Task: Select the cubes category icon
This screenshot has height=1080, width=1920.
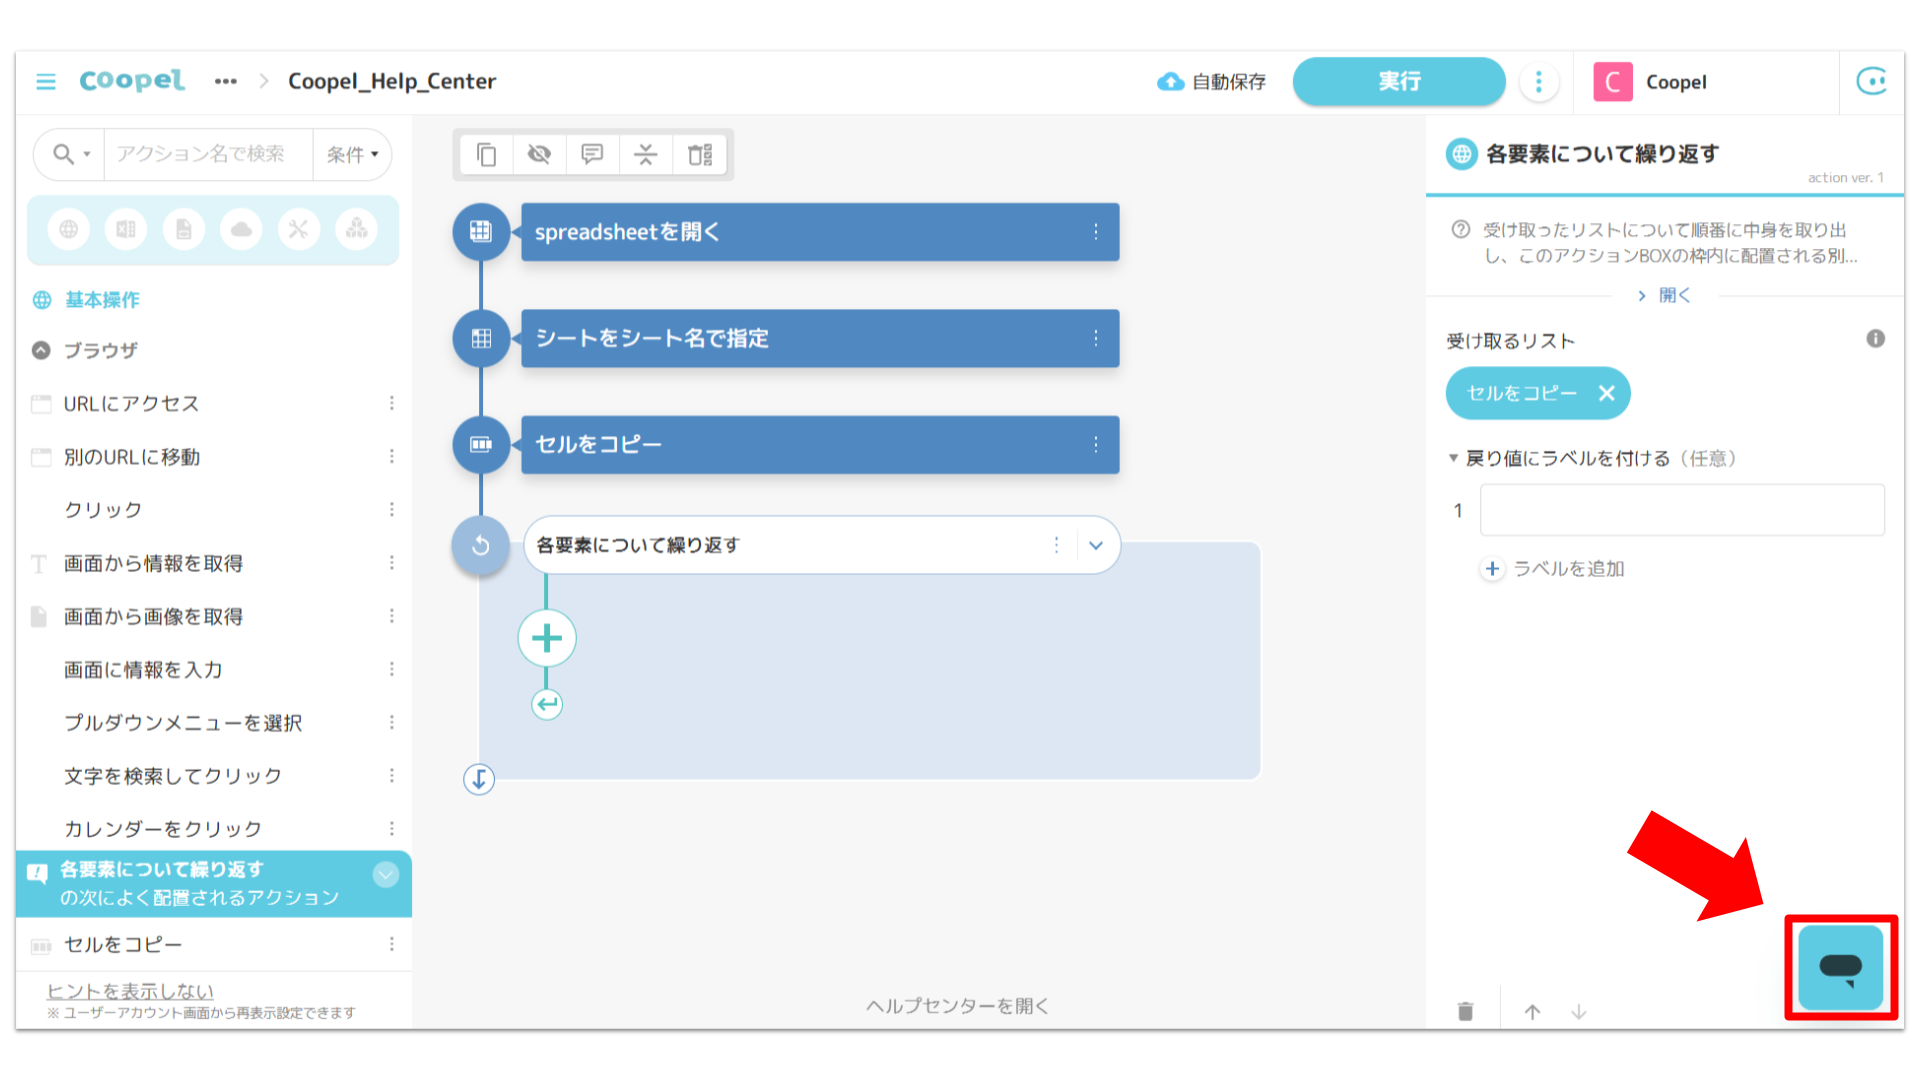Action: click(x=356, y=229)
